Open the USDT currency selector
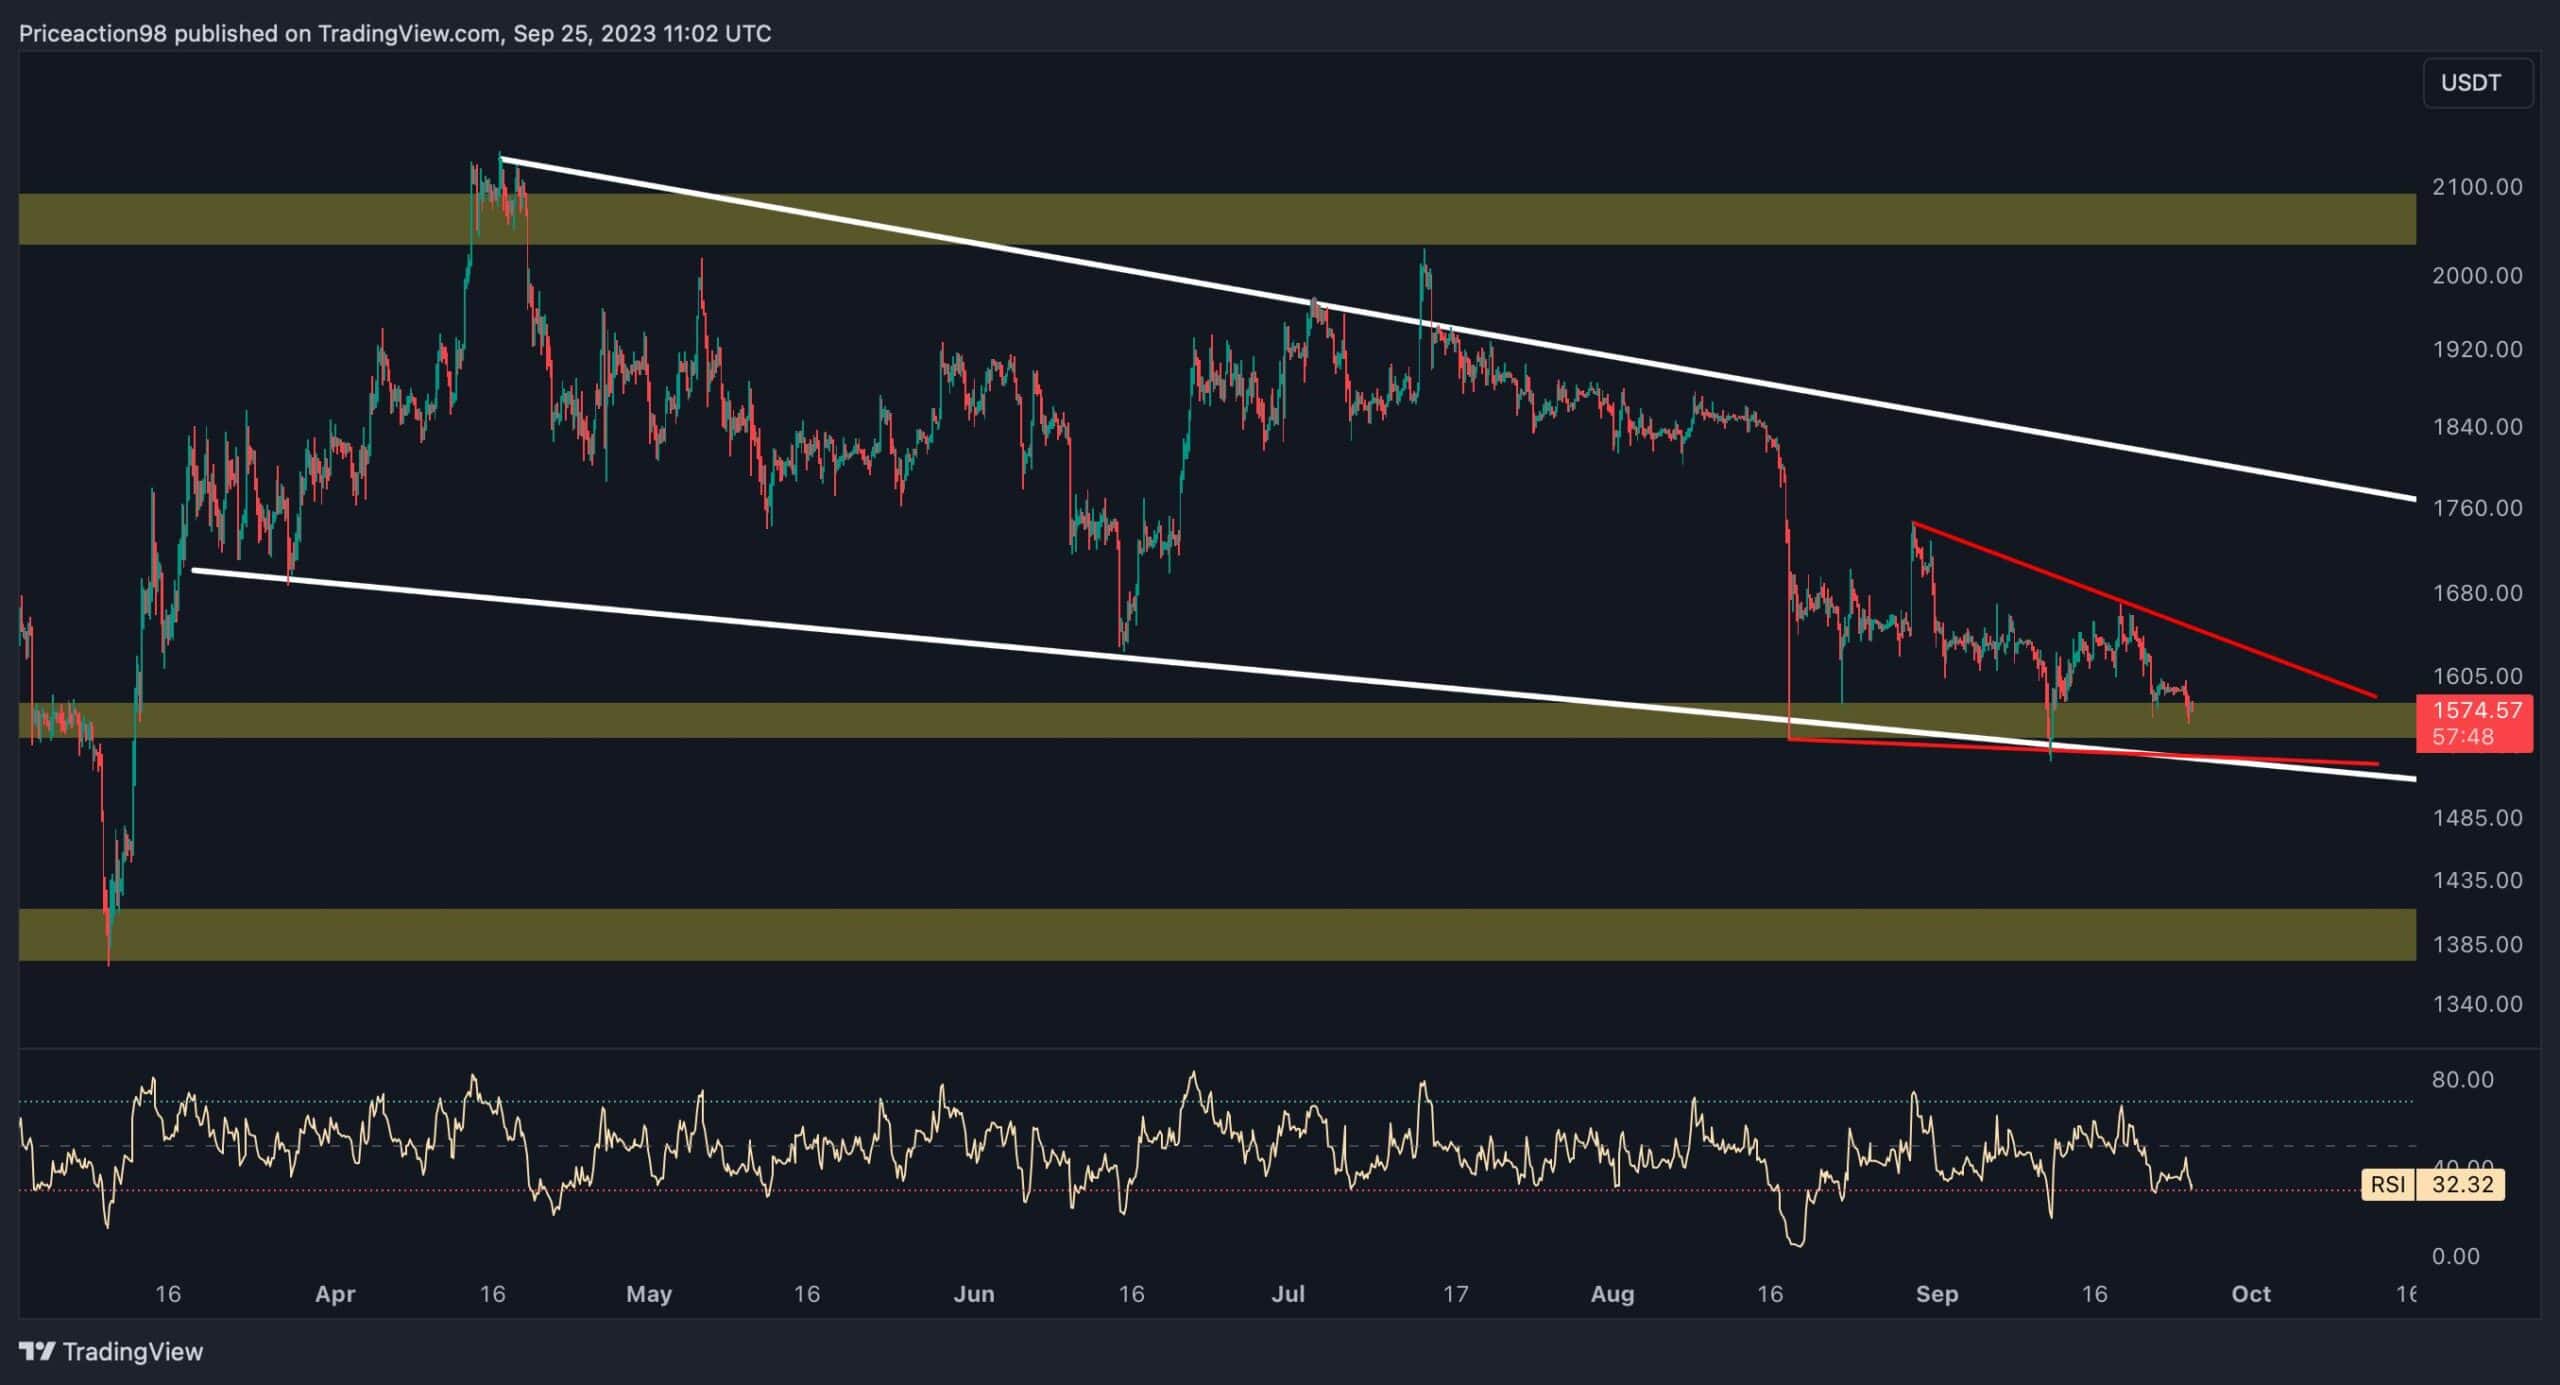This screenshot has height=1385, width=2560. pyautogui.click(x=2476, y=83)
